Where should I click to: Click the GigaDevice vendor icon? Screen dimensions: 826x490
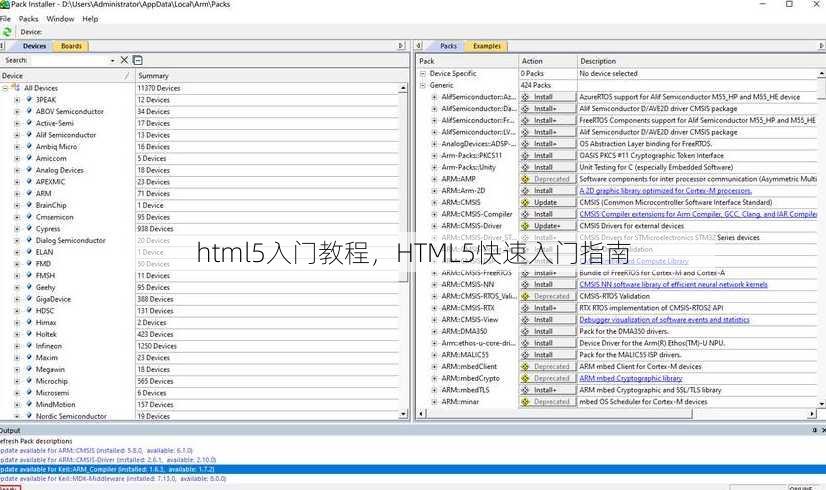pyautogui.click(x=30, y=299)
